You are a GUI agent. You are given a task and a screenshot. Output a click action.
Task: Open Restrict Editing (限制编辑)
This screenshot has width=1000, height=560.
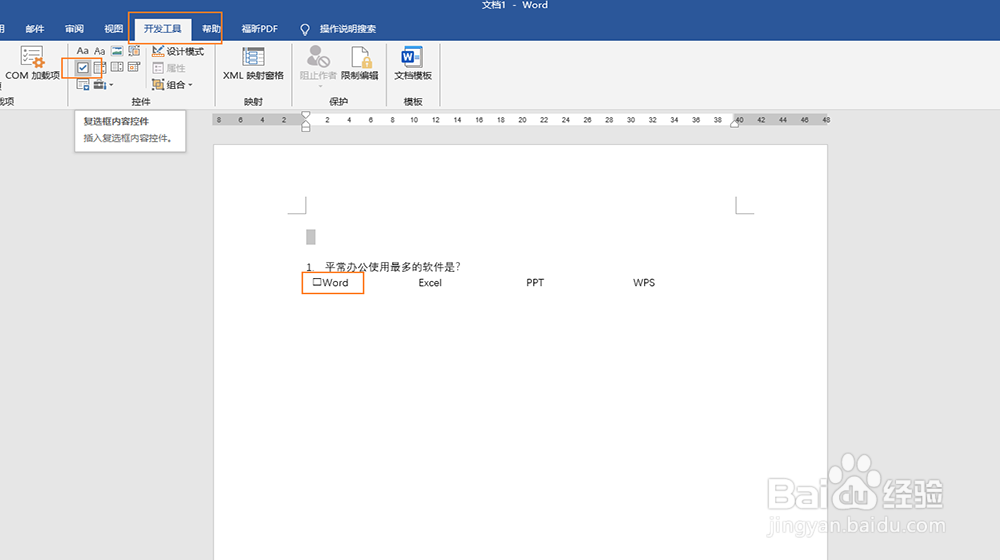point(360,63)
